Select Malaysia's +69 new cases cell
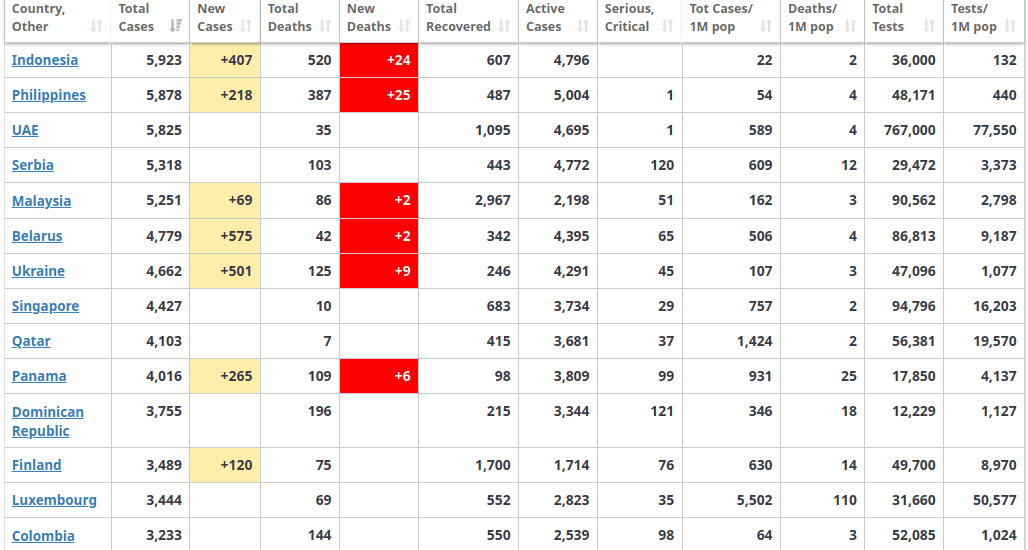This screenshot has height=550, width=1028. [x=225, y=201]
